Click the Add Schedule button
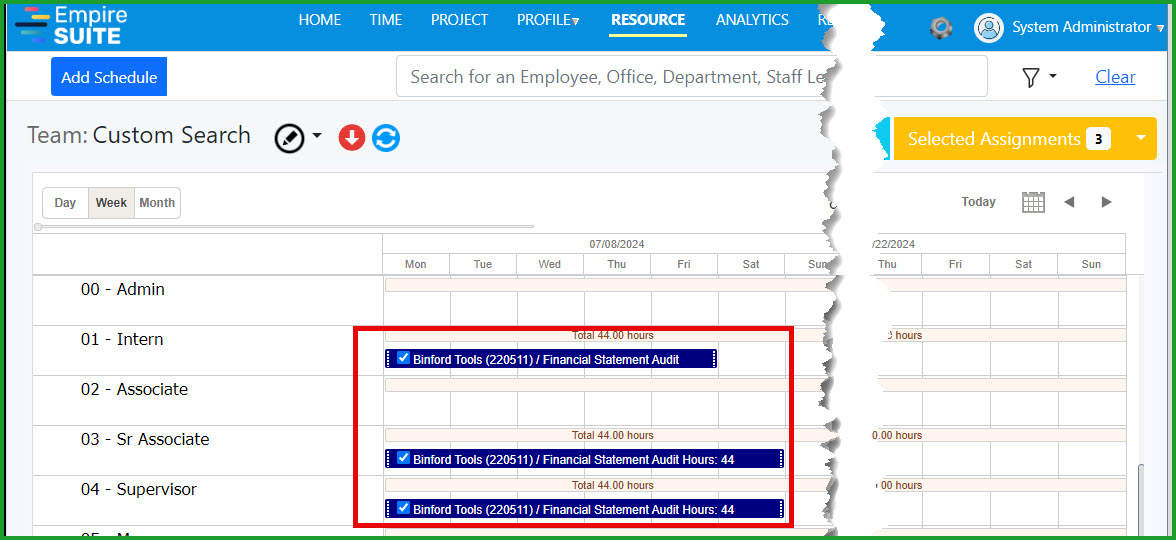Screen dimensions: 1176x540 pyautogui.click(x=109, y=77)
